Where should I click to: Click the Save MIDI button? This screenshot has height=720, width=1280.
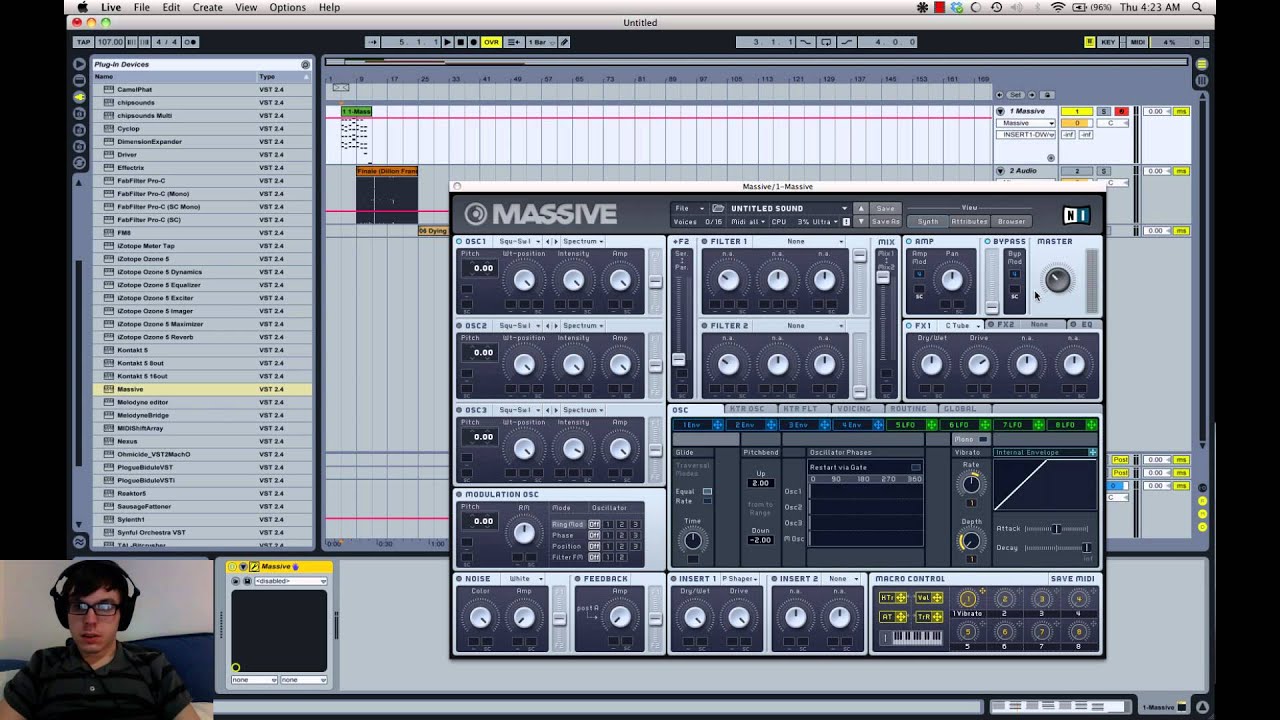[1072, 578]
